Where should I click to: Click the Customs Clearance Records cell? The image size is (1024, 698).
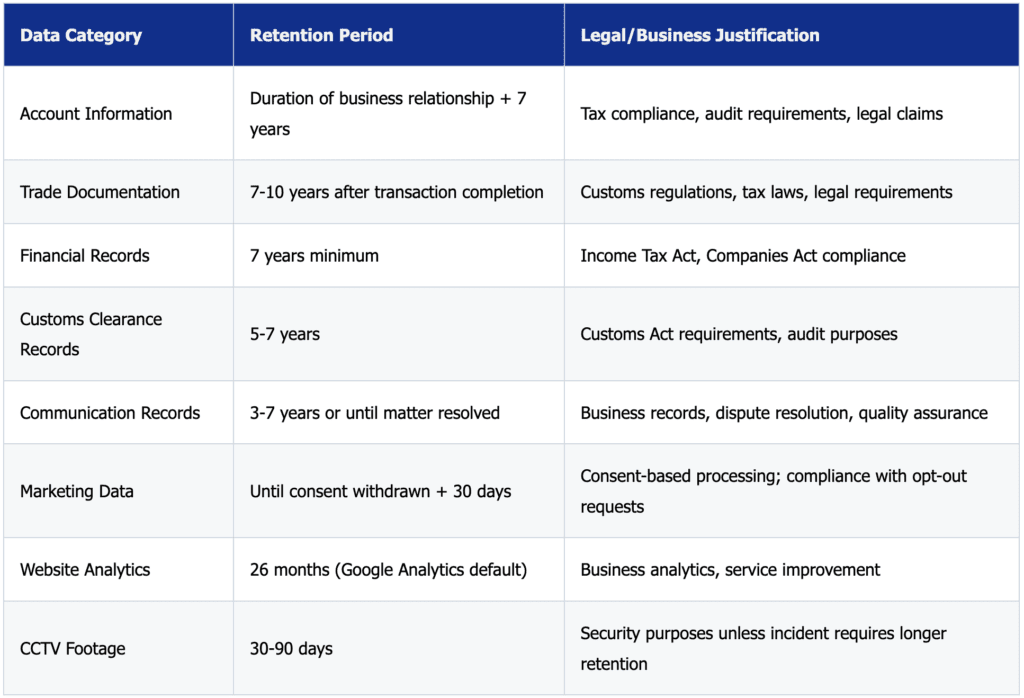[x=91, y=334]
